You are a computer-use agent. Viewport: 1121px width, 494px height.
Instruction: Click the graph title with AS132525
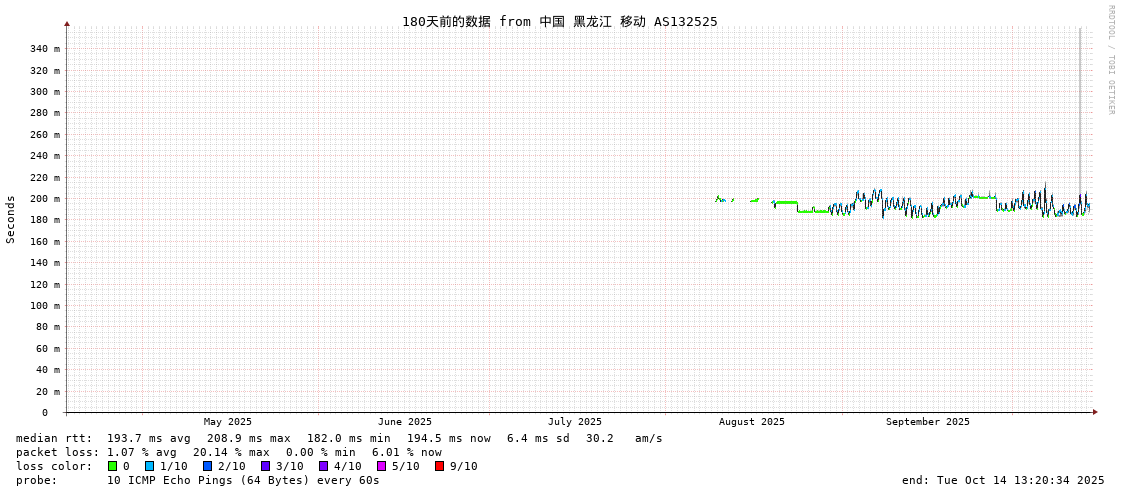point(559,22)
